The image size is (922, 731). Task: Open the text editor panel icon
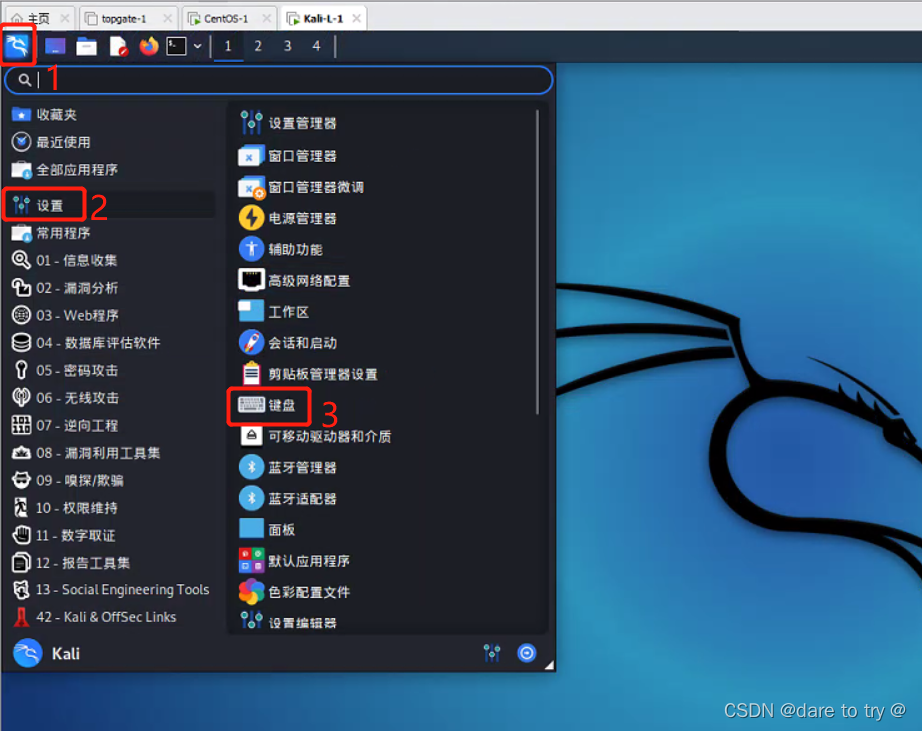tap(119, 46)
